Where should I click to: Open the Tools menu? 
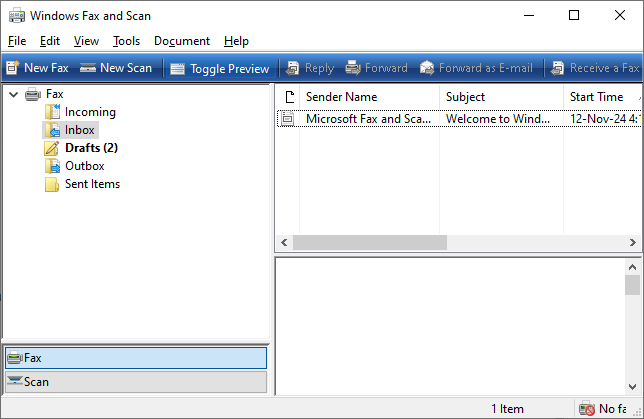coord(126,41)
